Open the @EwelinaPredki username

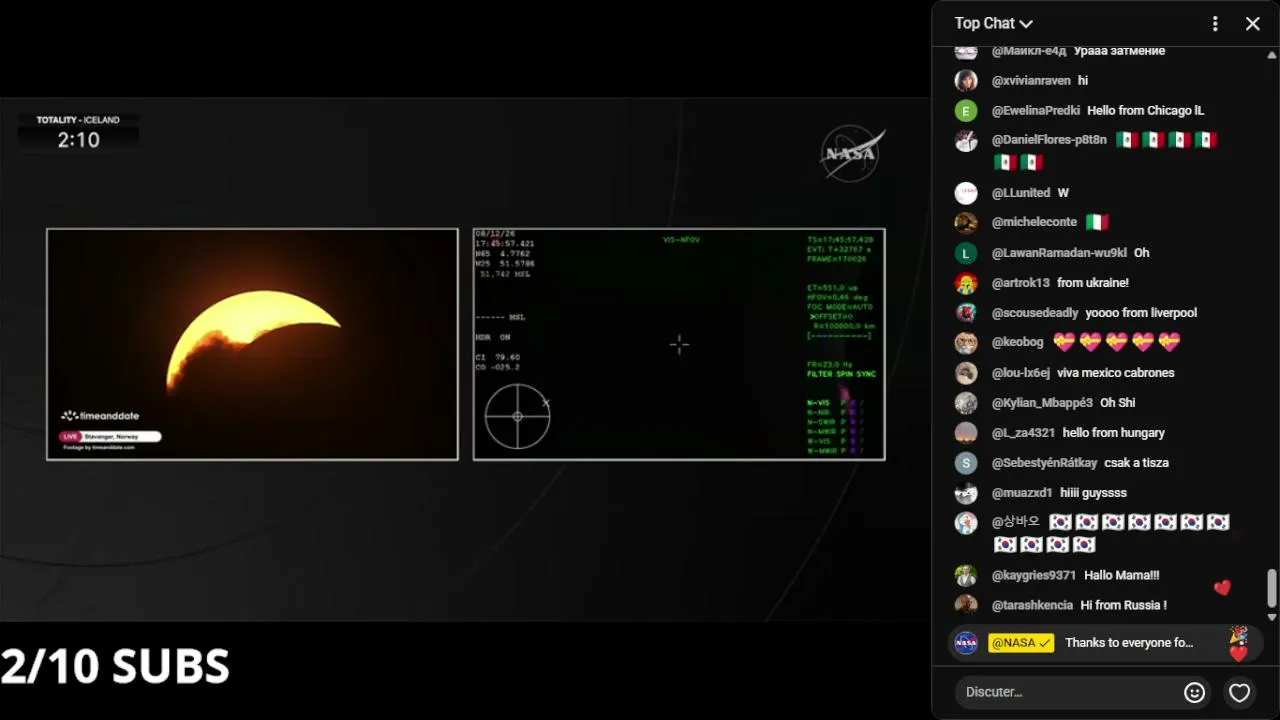click(1036, 111)
